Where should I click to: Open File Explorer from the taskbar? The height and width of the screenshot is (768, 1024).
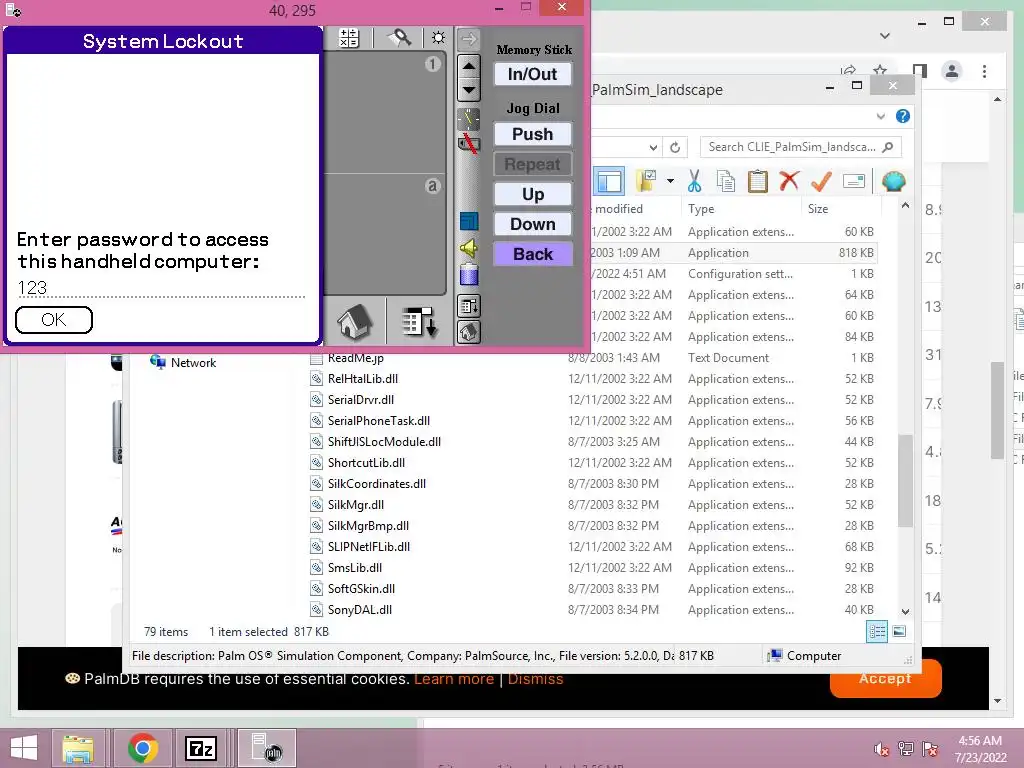[x=78, y=748]
